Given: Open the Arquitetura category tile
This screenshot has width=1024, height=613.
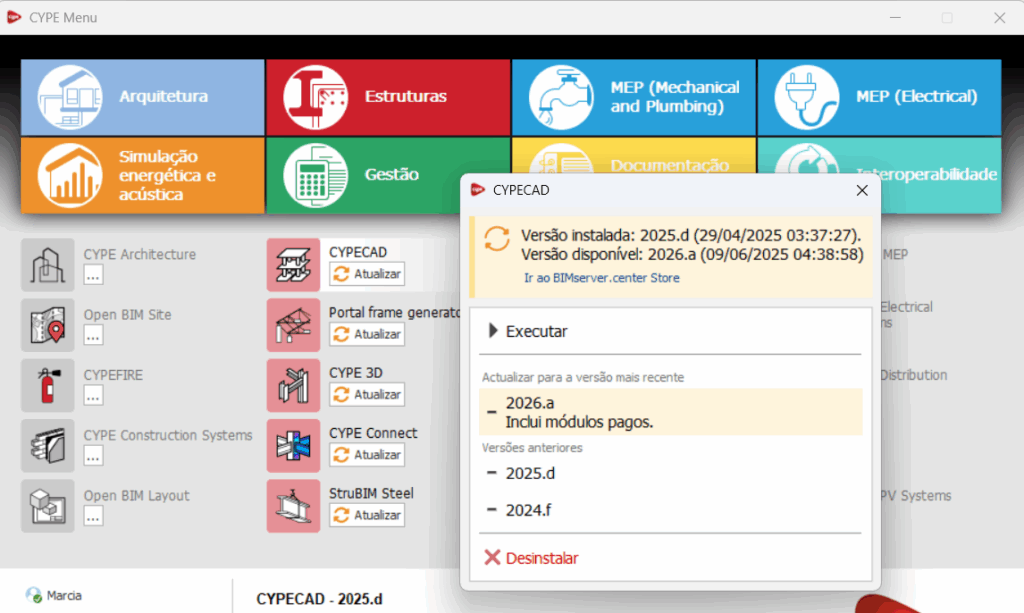Looking at the screenshot, I should click(x=142, y=97).
